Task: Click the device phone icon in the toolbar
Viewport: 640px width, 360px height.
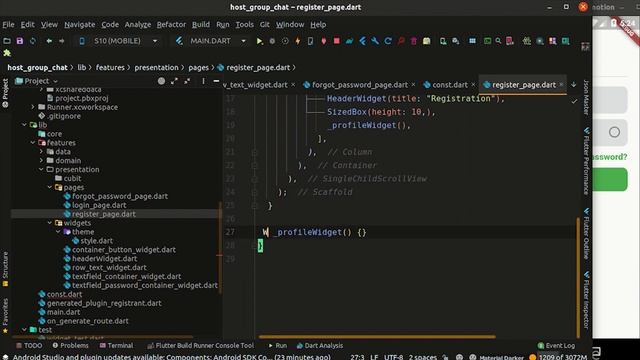Action: [311, 41]
